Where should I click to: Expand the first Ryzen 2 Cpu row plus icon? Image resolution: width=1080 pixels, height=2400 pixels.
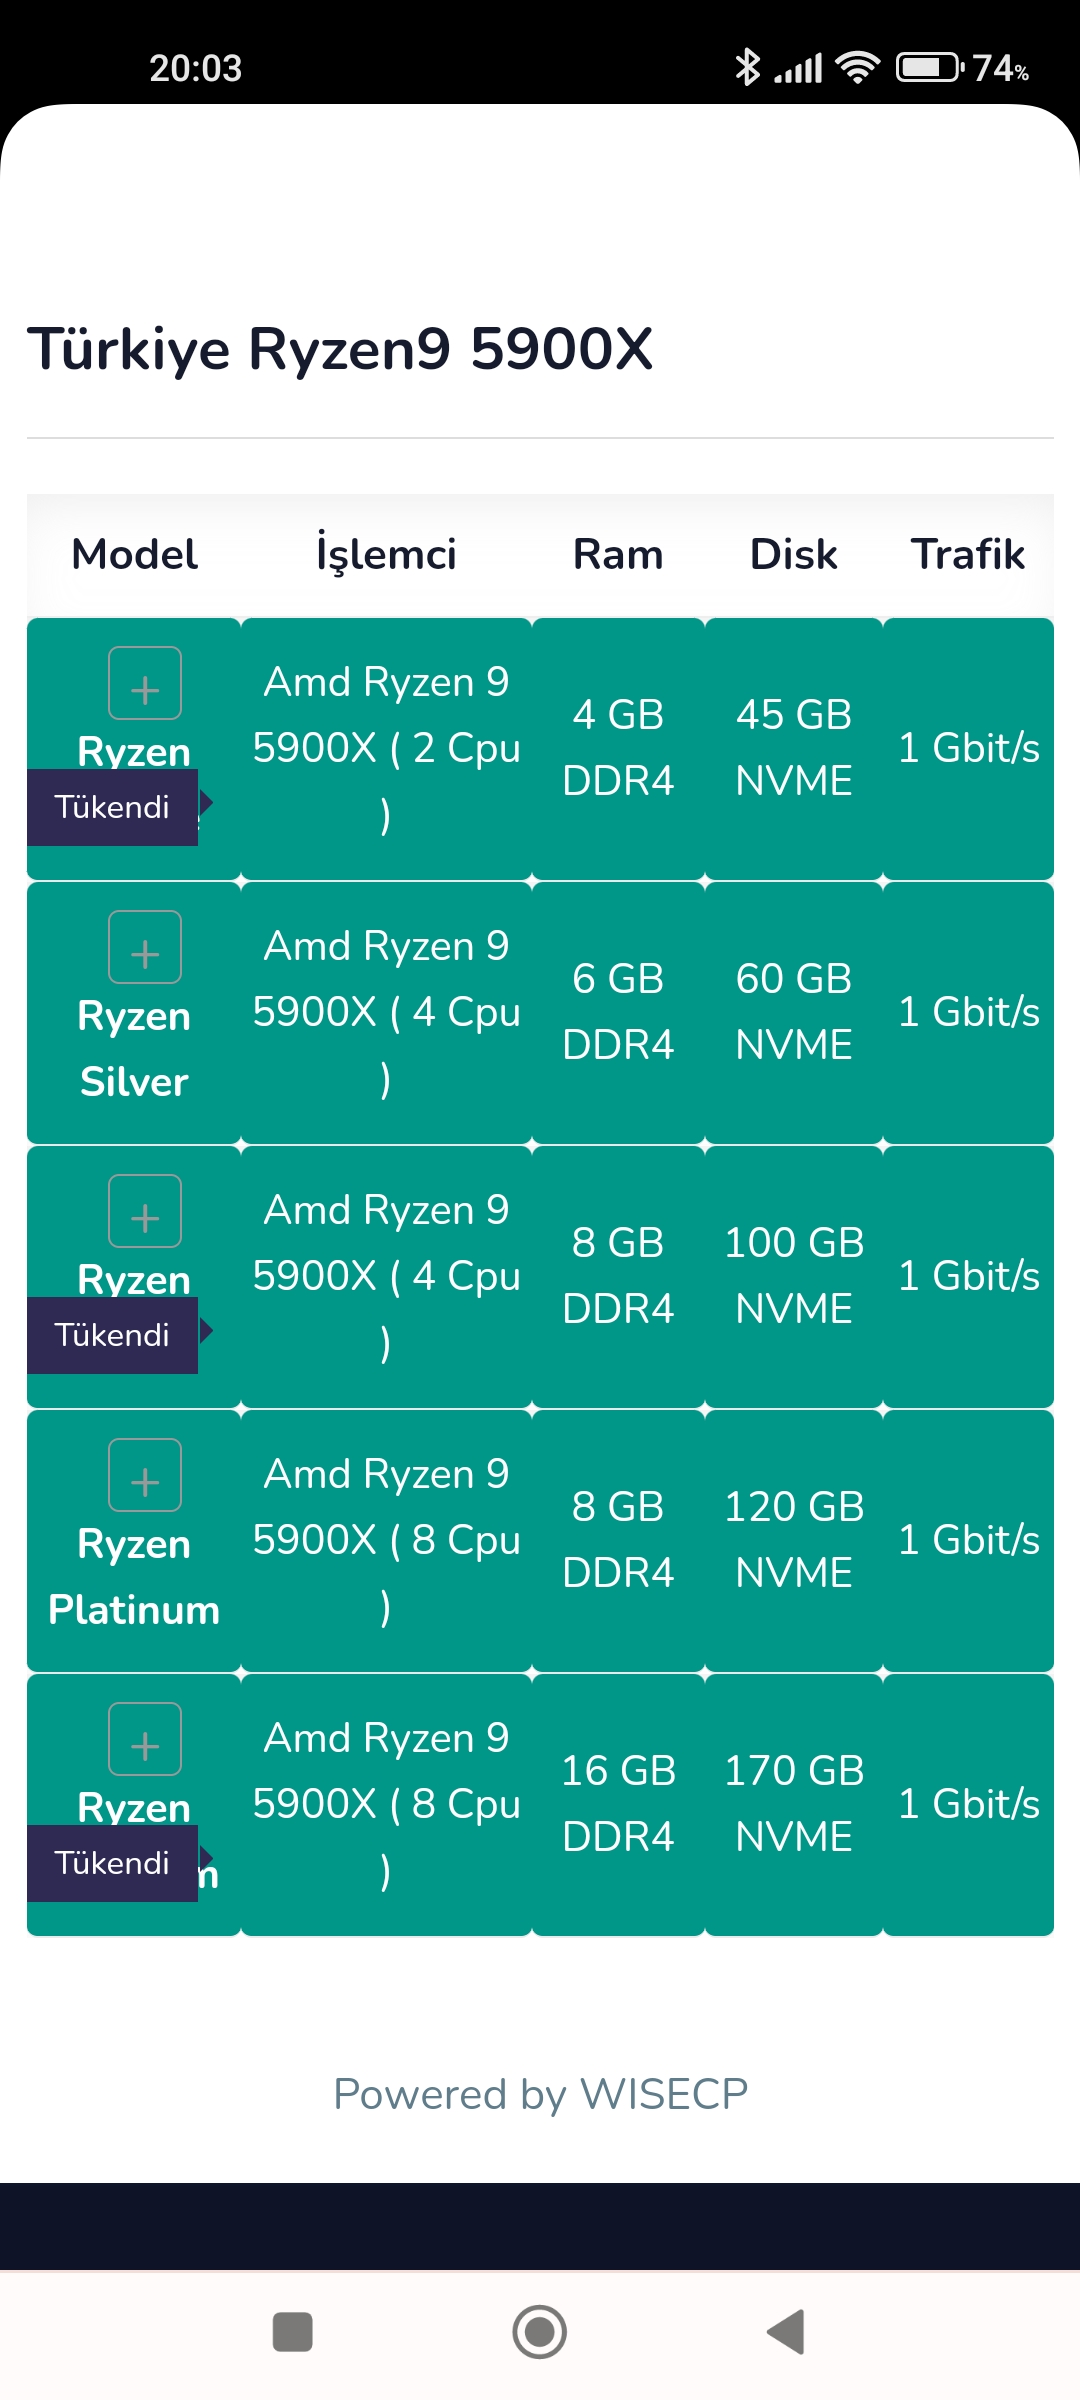click(145, 683)
